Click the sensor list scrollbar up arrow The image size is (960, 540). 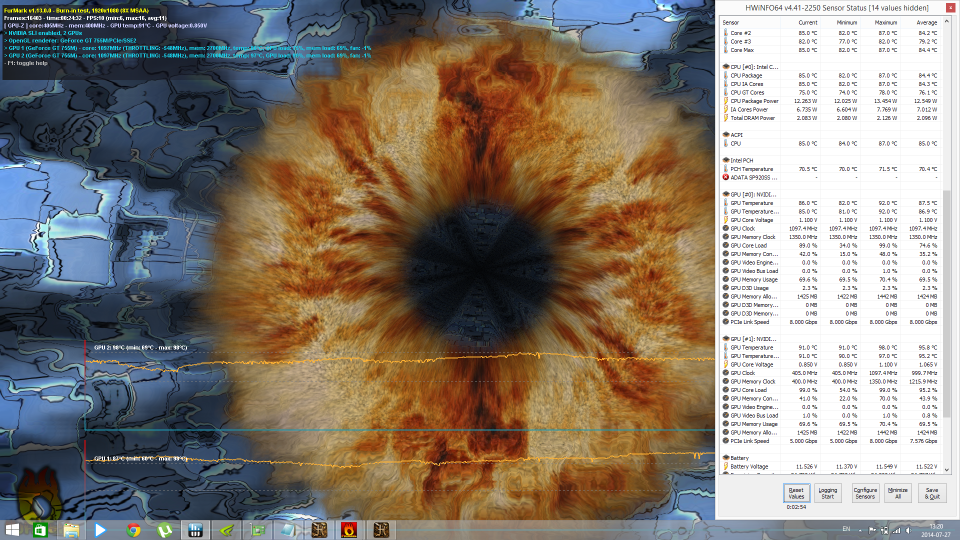[947, 21]
